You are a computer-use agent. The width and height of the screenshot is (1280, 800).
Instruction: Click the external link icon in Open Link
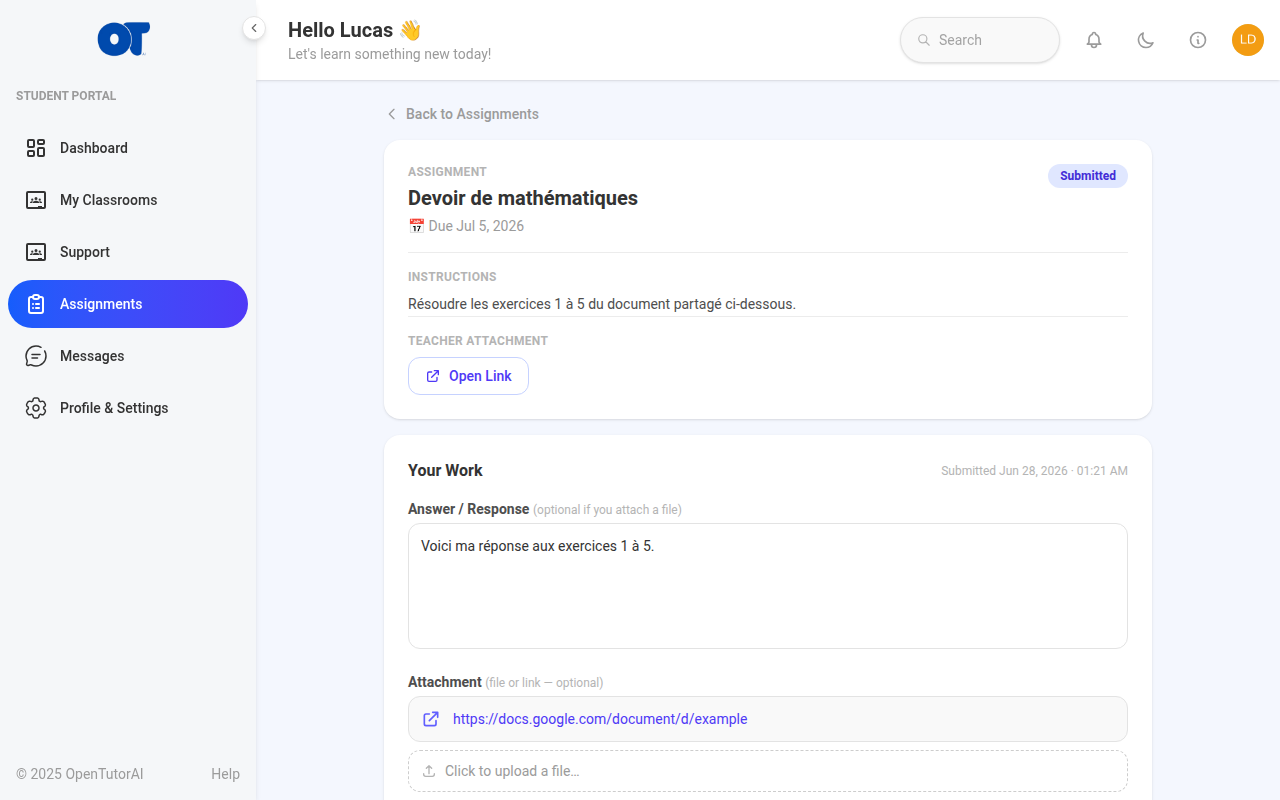point(433,376)
